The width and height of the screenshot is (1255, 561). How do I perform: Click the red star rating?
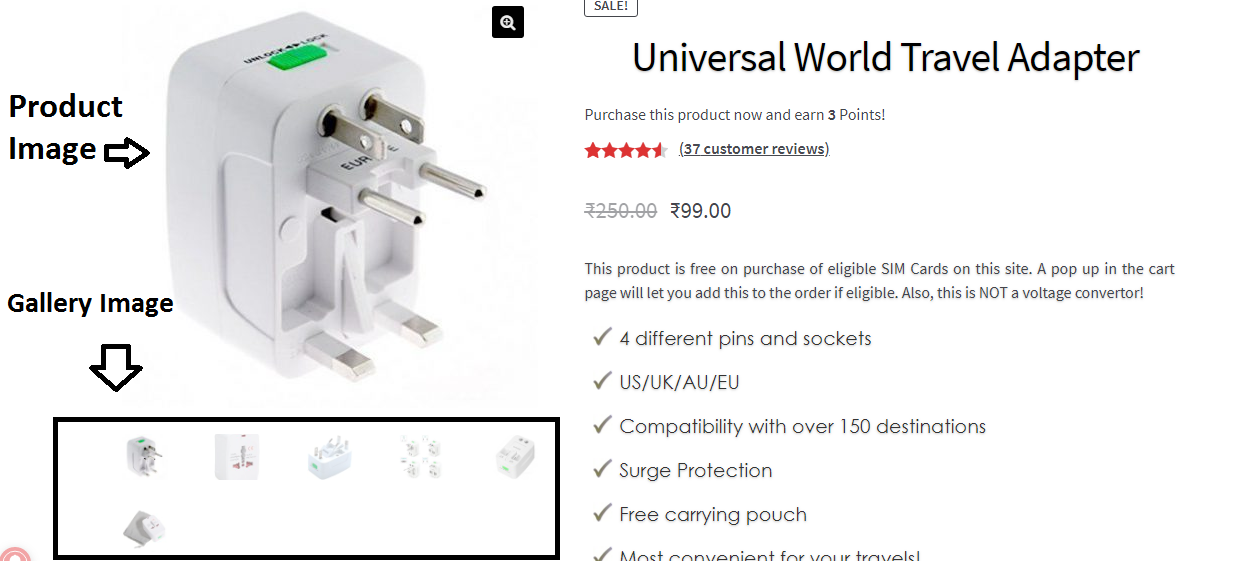tap(625, 150)
